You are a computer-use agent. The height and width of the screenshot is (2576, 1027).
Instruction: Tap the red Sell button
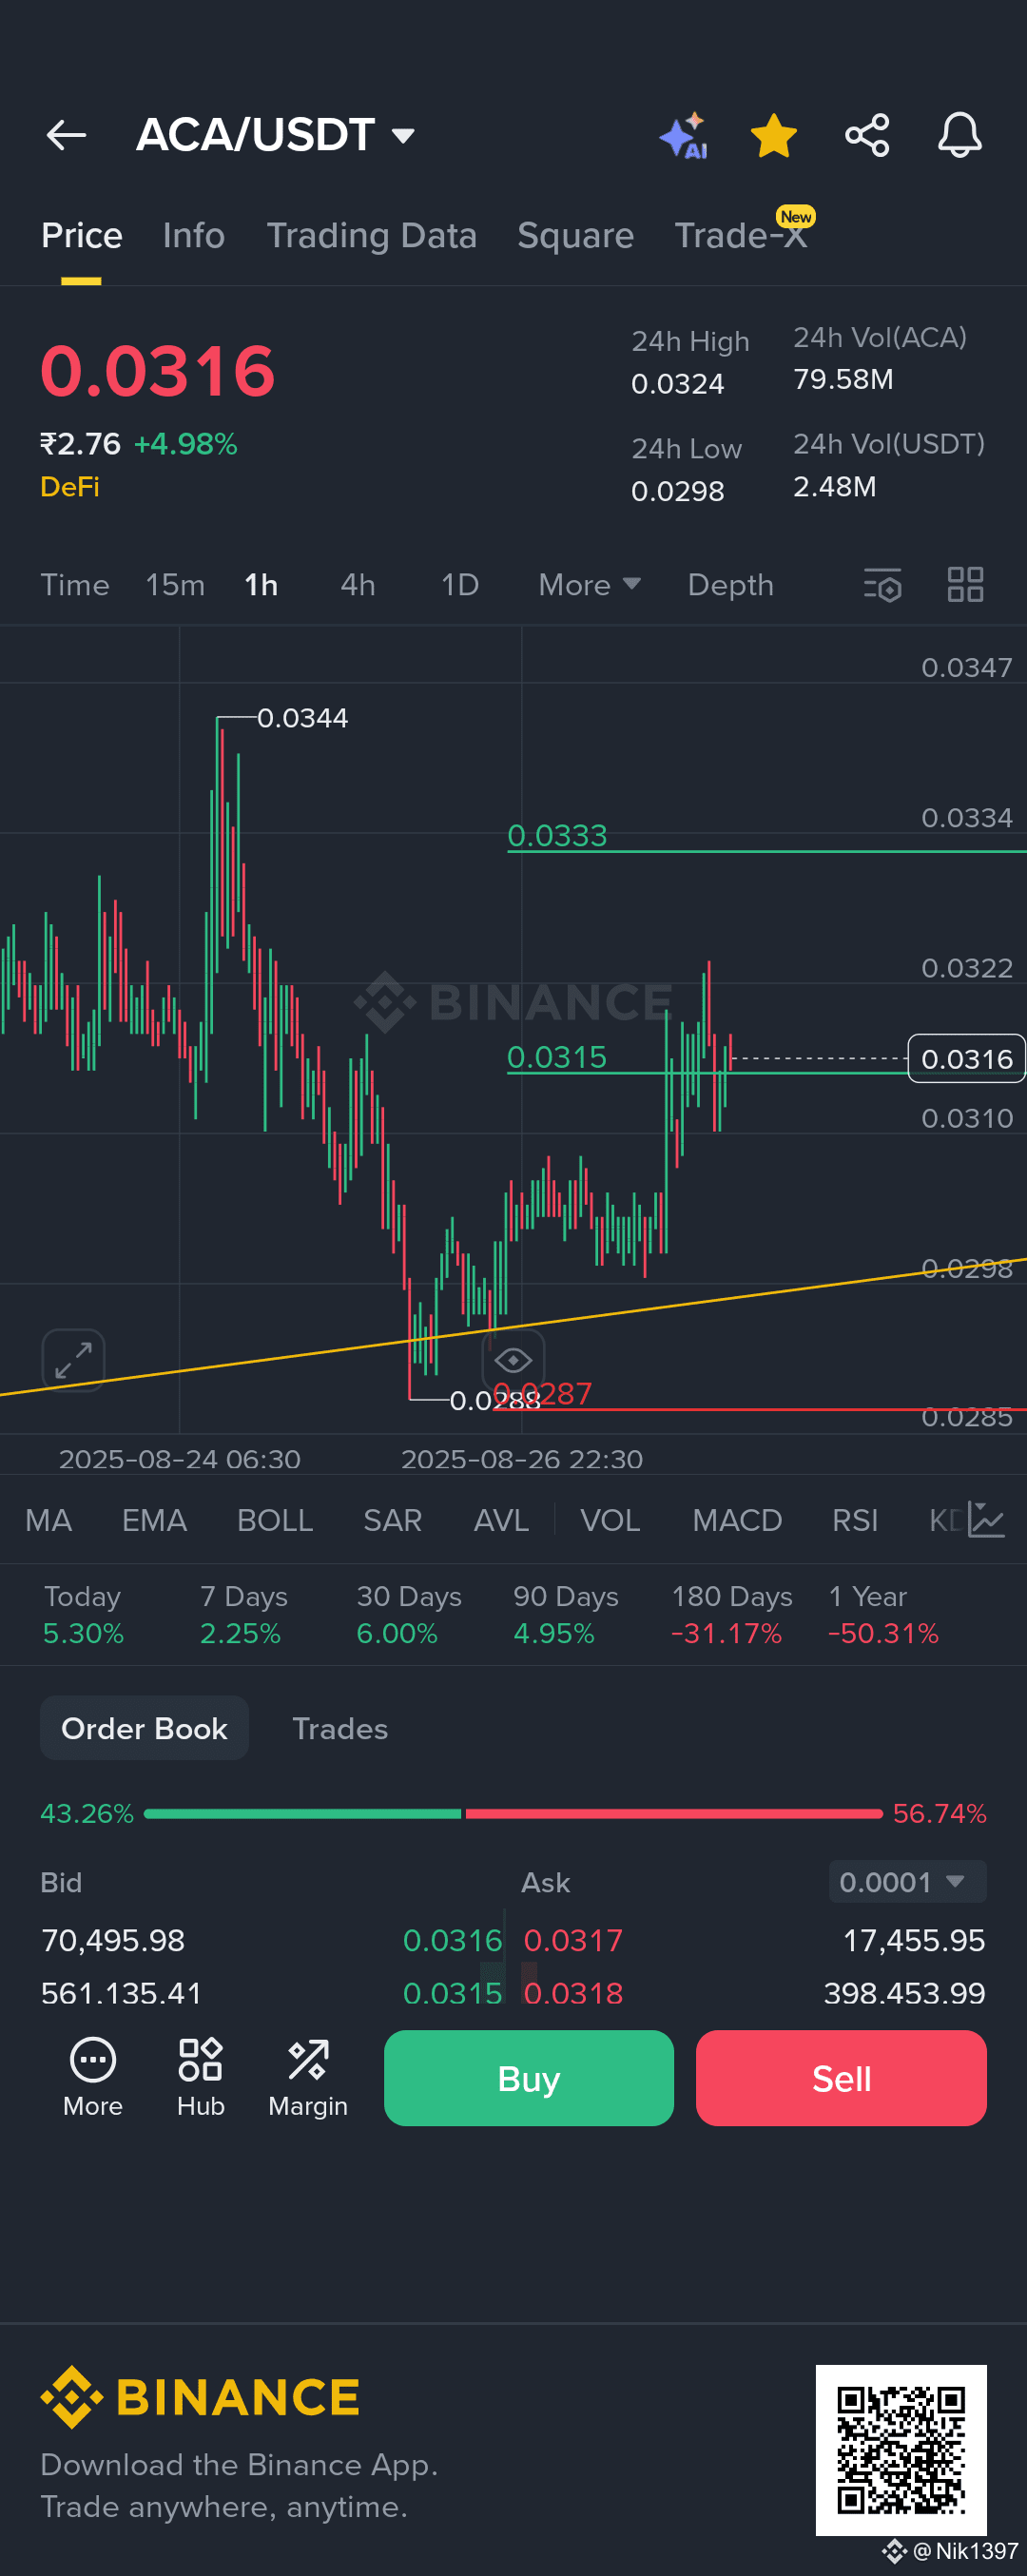[x=841, y=2078]
